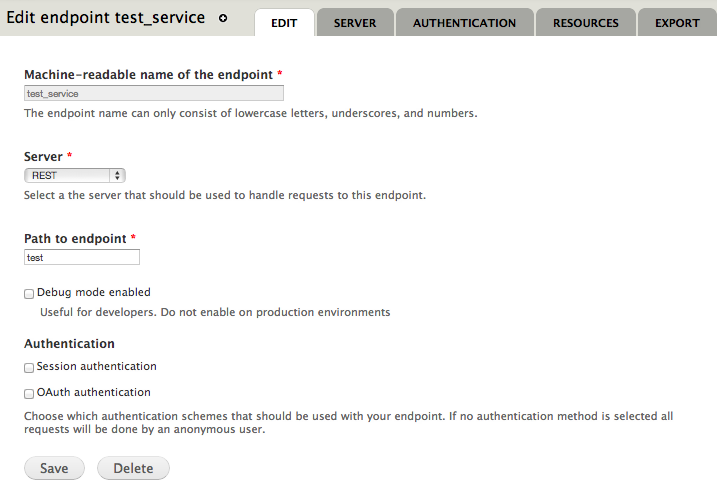Go to the RESOURCES tab
717x502 pixels.
585,22
